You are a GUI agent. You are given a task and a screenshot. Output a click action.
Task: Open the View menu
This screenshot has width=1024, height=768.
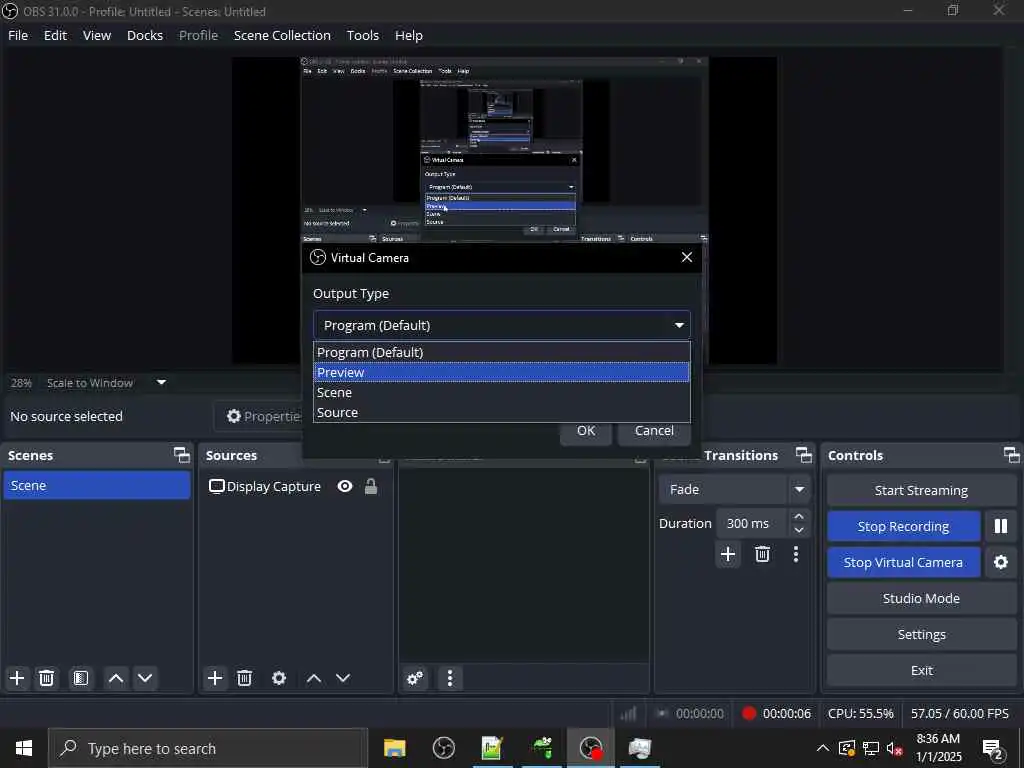click(97, 35)
